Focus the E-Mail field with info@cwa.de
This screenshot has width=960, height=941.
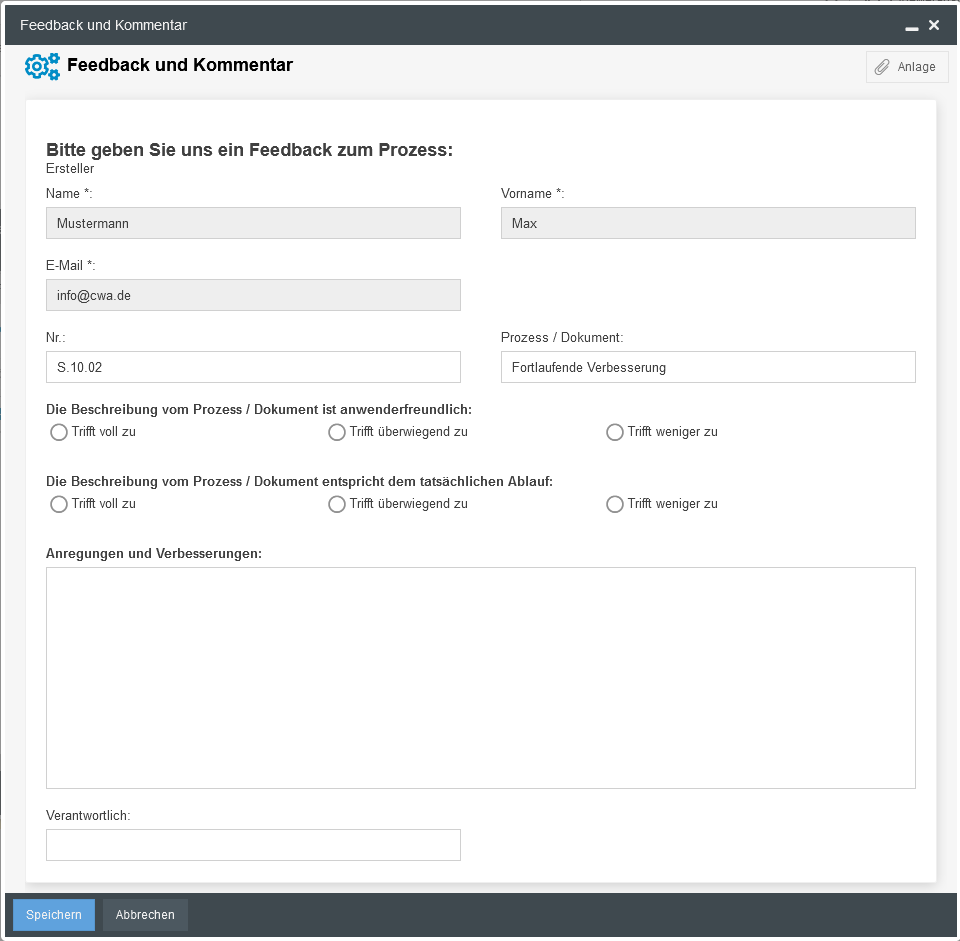point(253,295)
